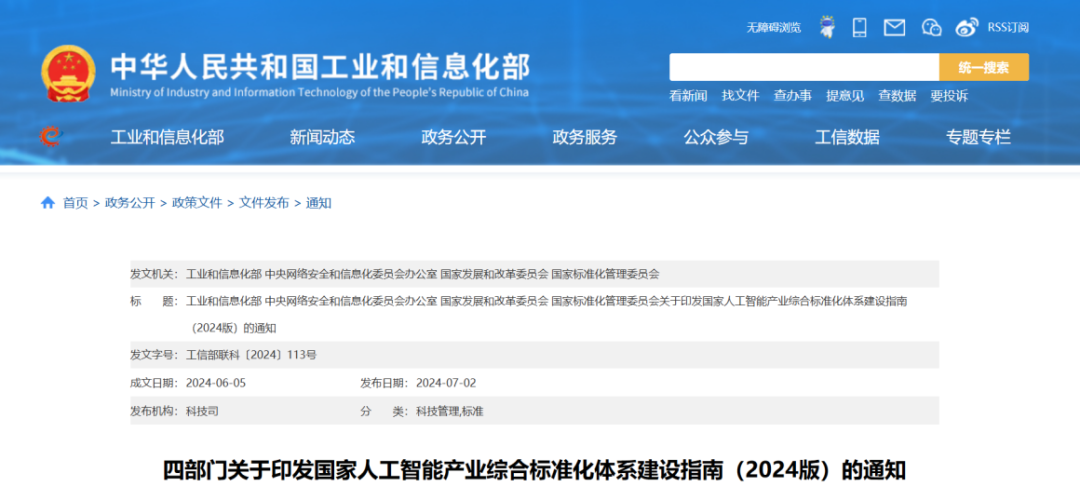This screenshot has height=500, width=1080.
Task: Click the 成文日期 value 2024-06-05
Action: pos(216,383)
